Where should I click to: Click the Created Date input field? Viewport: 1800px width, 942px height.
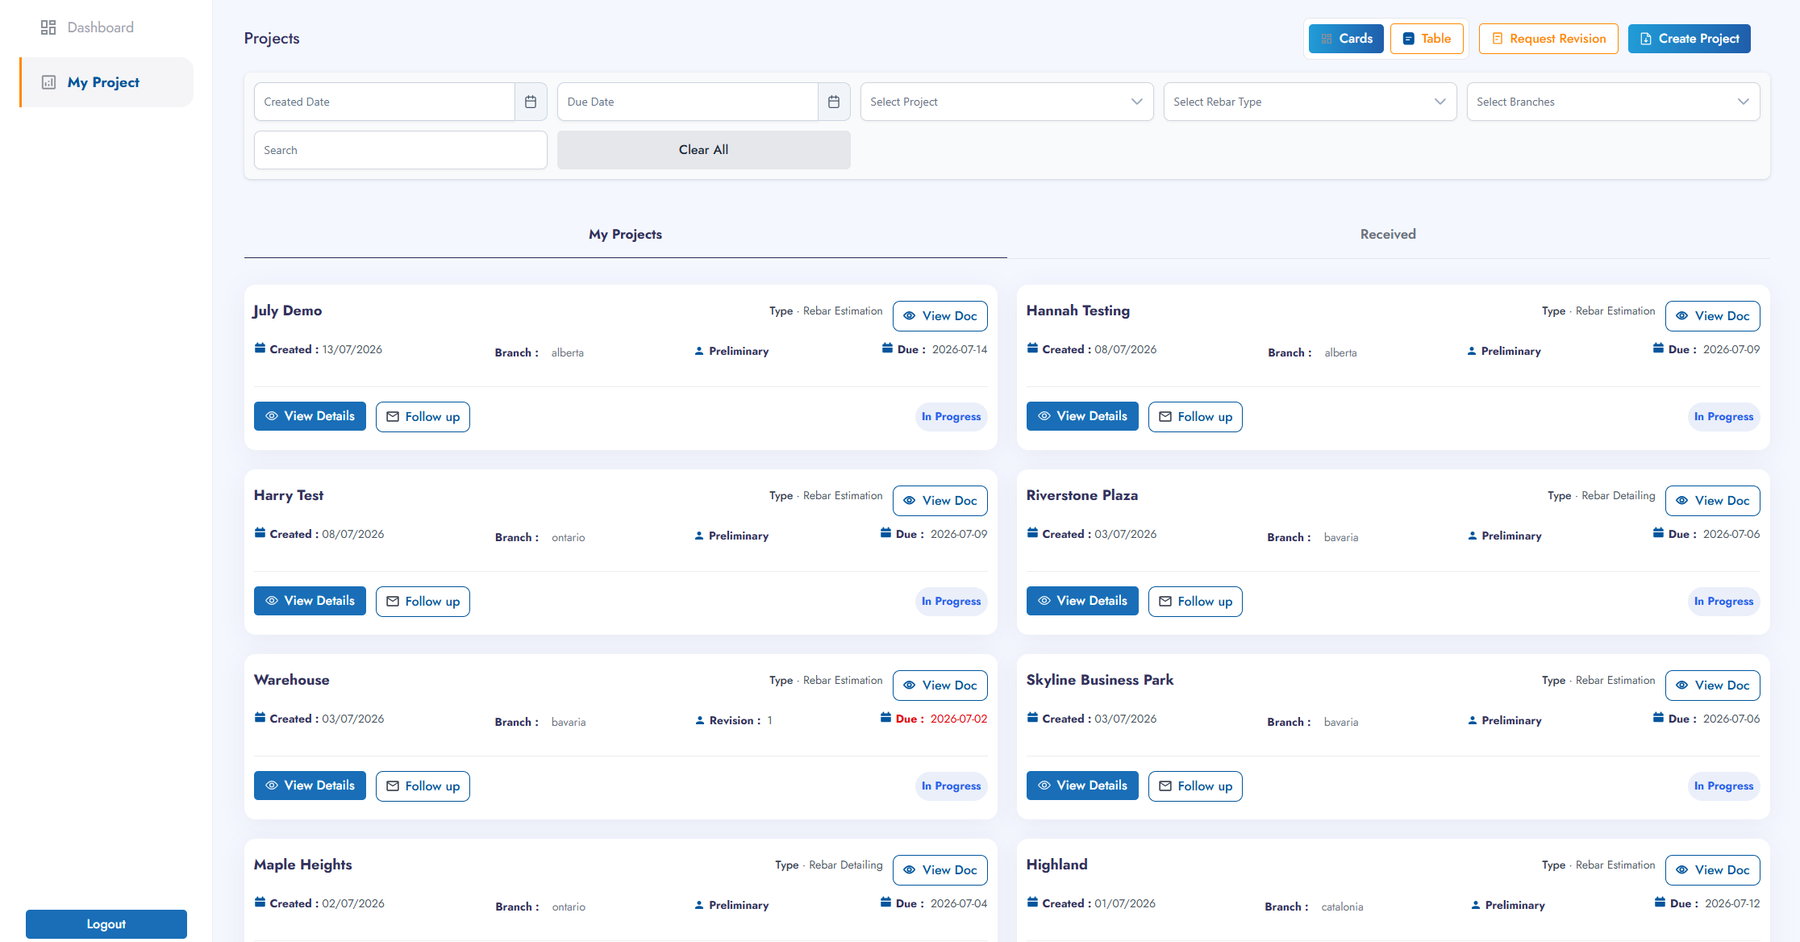385,102
